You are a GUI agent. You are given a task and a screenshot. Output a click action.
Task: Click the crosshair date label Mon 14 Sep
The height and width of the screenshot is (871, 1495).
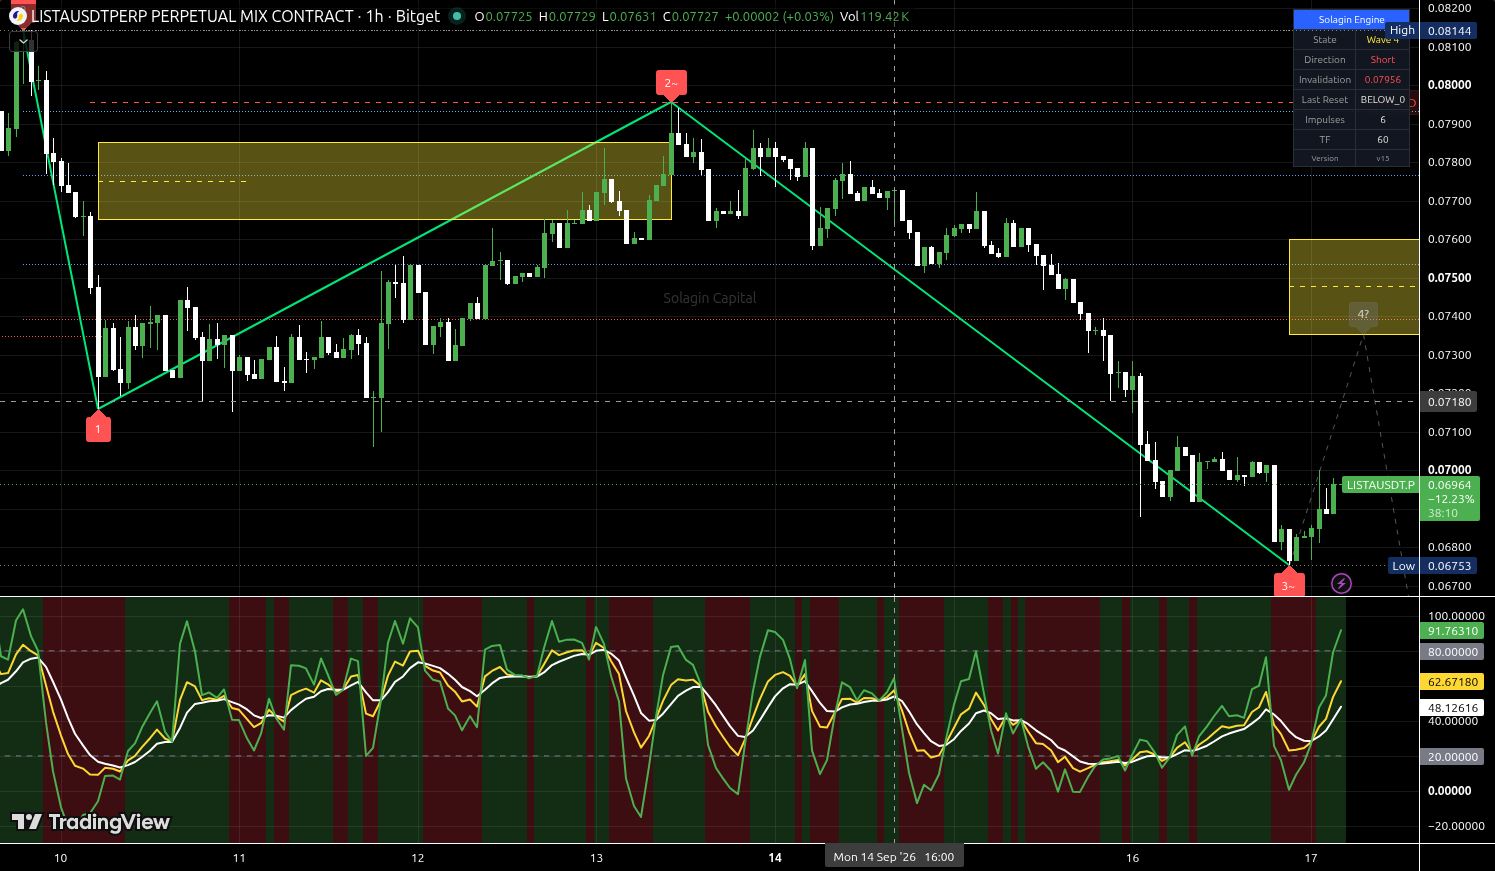(x=894, y=857)
